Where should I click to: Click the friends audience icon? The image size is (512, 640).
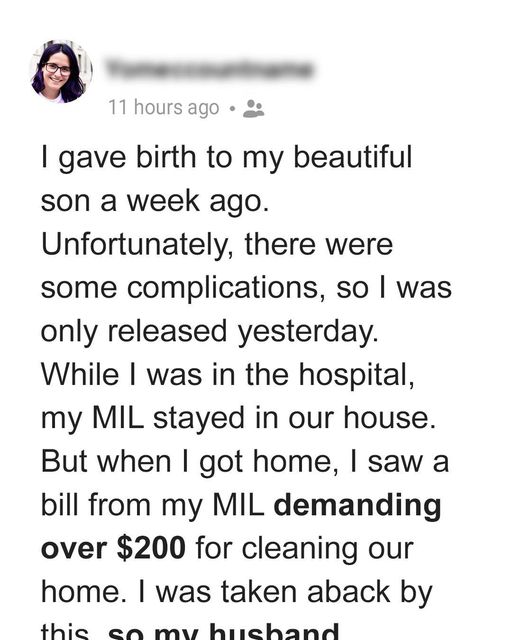pos(254,109)
